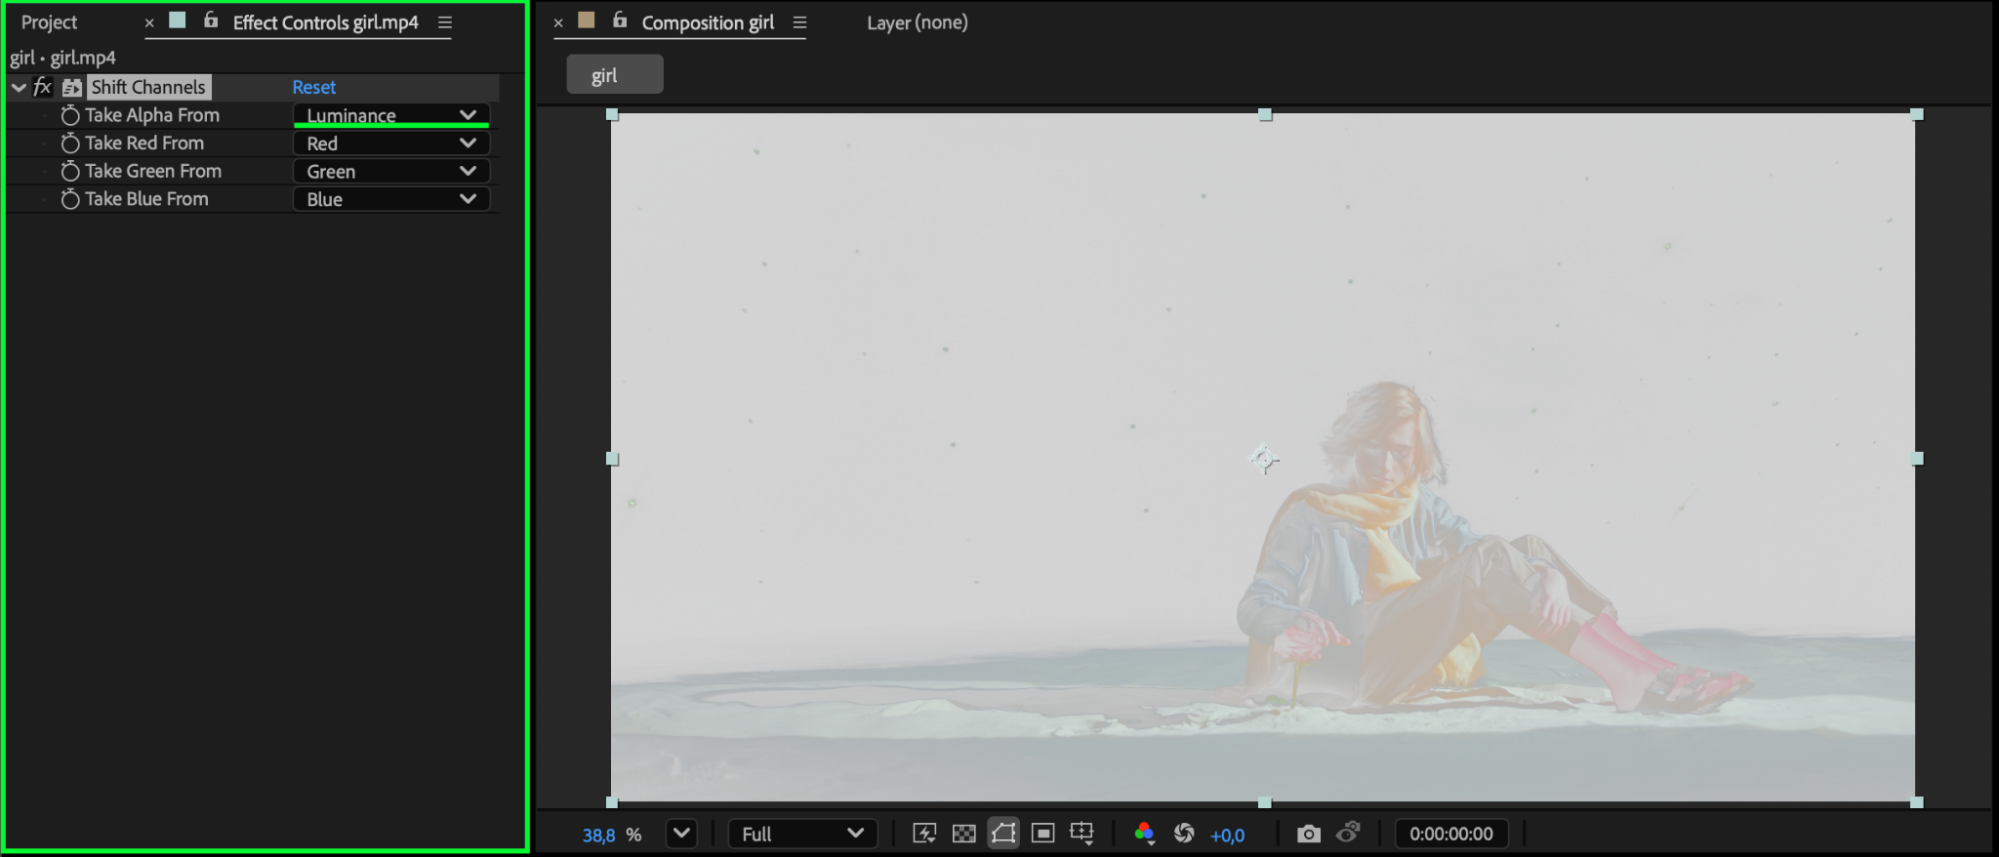Click the Fast Previews lightning icon

924,834
